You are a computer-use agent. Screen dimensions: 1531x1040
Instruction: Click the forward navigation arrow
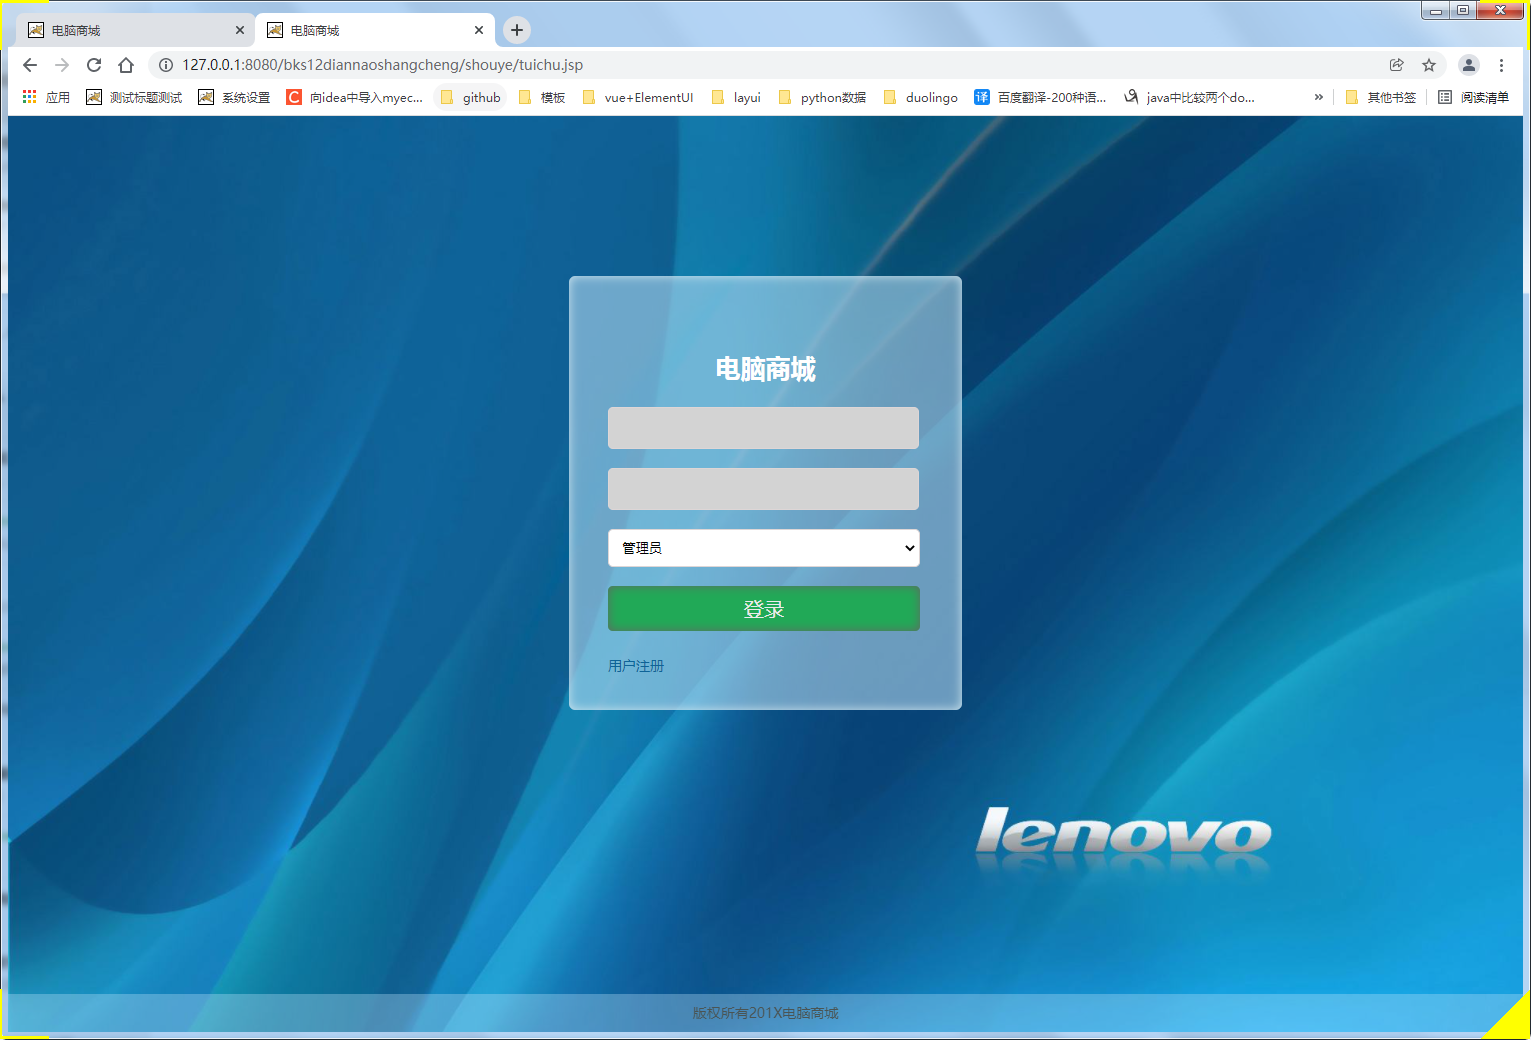tap(62, 65)
